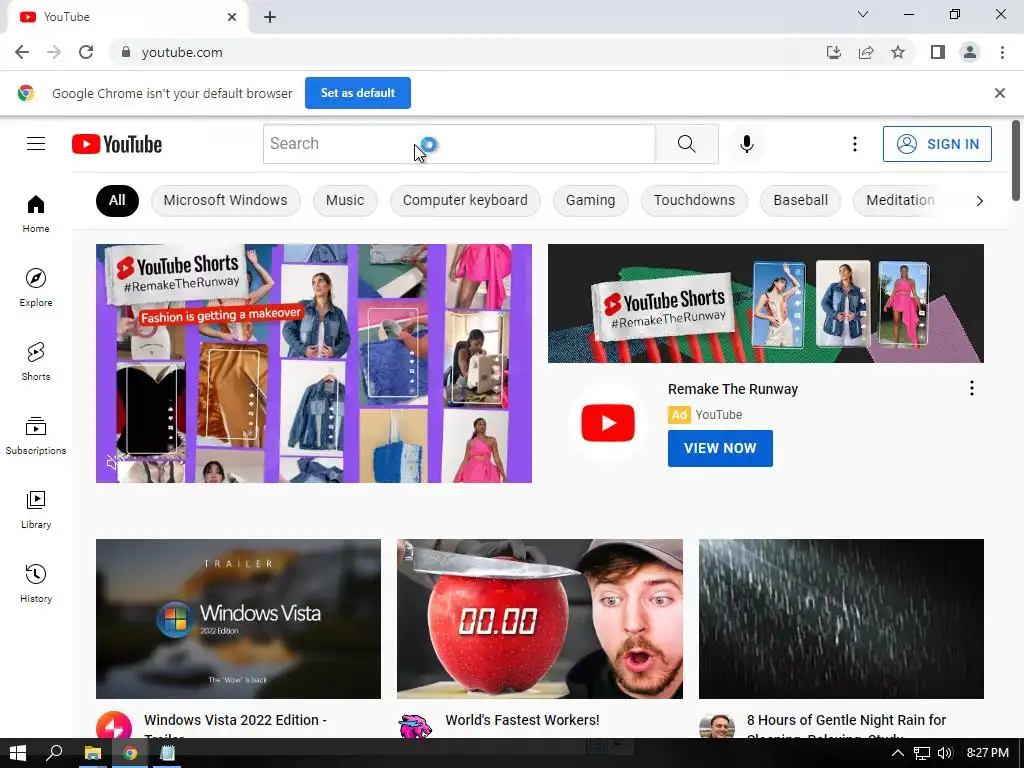The width and height of the screenshot is (1024, 768).
Task: Open History in sidebar
Action: click(36, 583)
